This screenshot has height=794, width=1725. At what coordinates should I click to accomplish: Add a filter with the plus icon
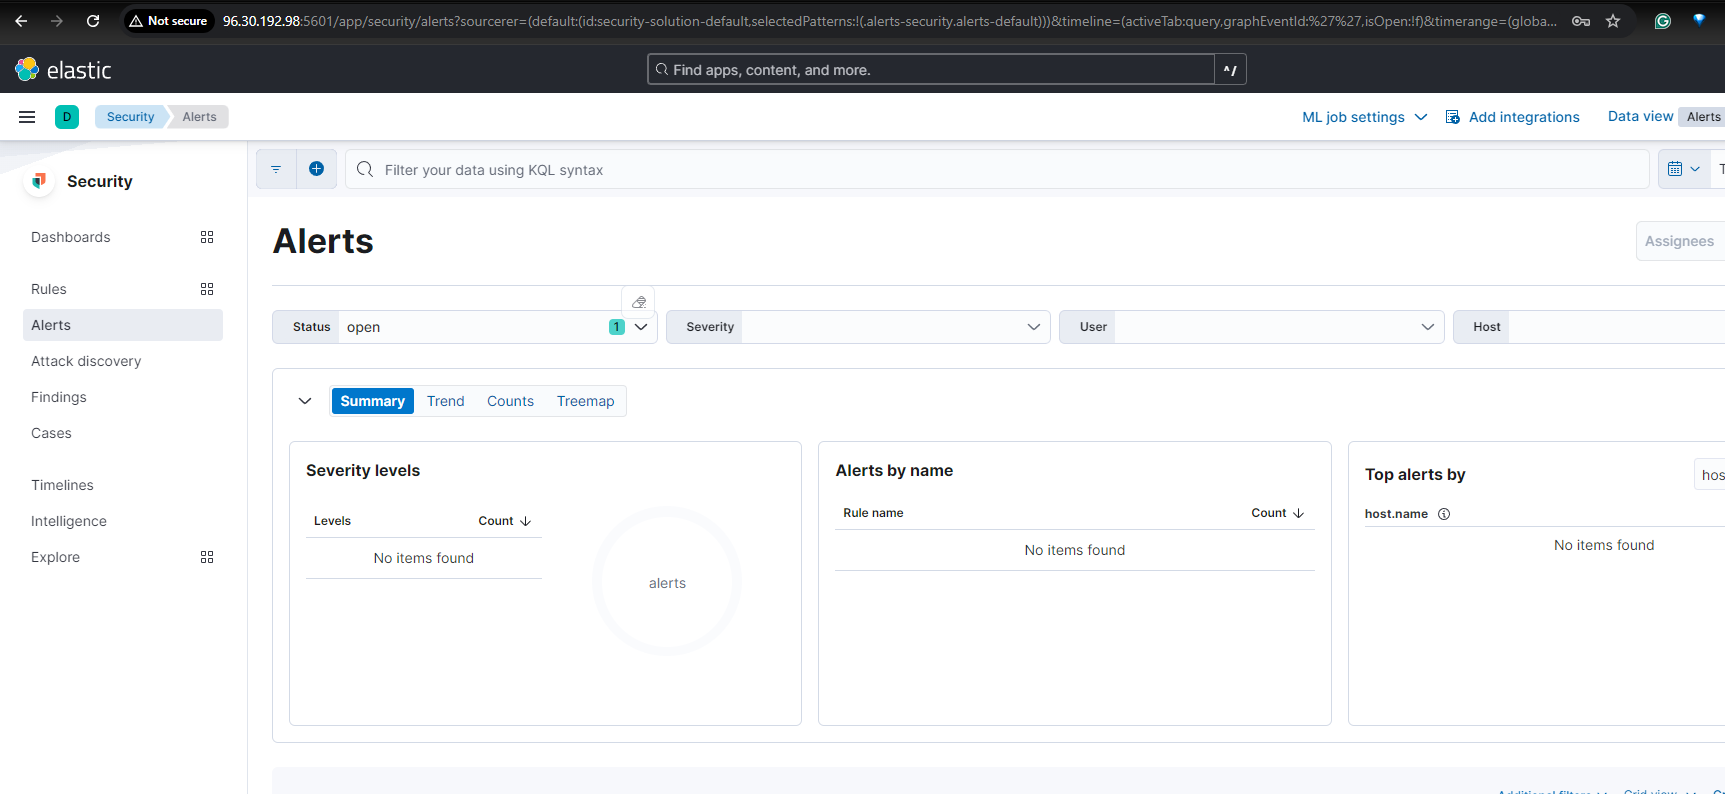click(316, 169)
